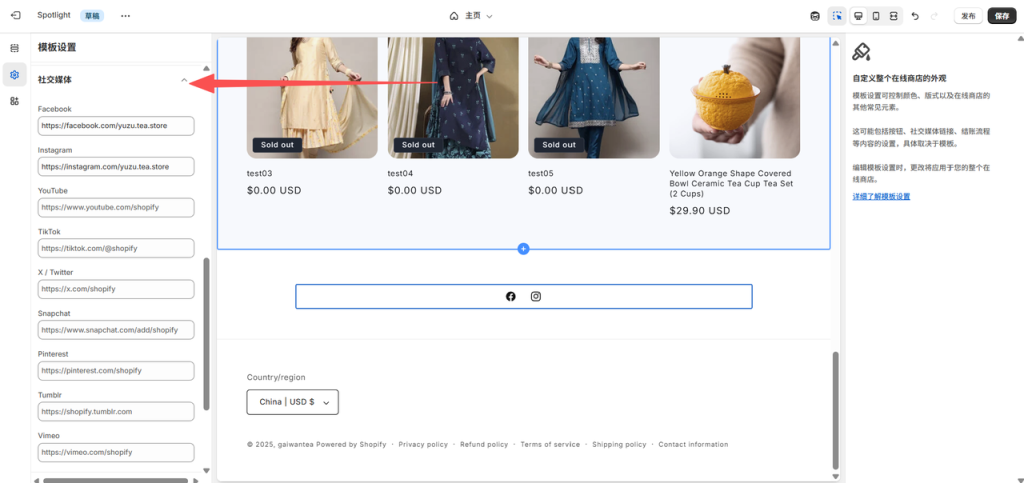The image size is (1024, 483).
Task: Open the China | USD $ country dropdown
Action: coord(293,402)
